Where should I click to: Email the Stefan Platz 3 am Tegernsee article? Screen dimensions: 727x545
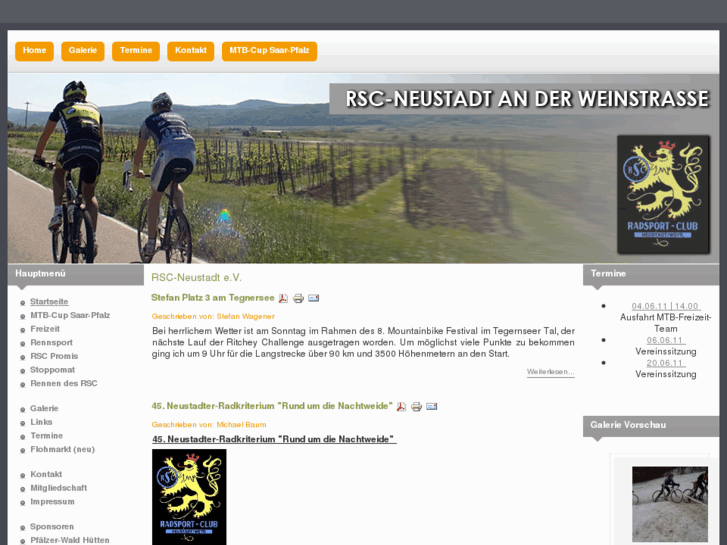pyautogui.click(x=313, y=298)
